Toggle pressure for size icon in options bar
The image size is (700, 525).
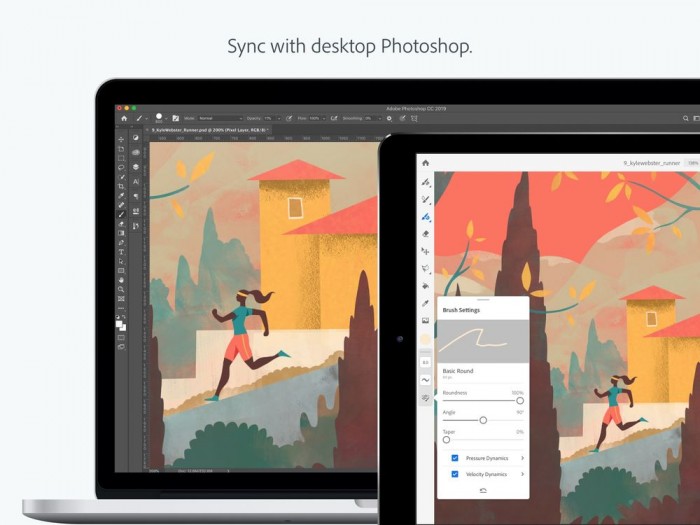tap(402, 118)
